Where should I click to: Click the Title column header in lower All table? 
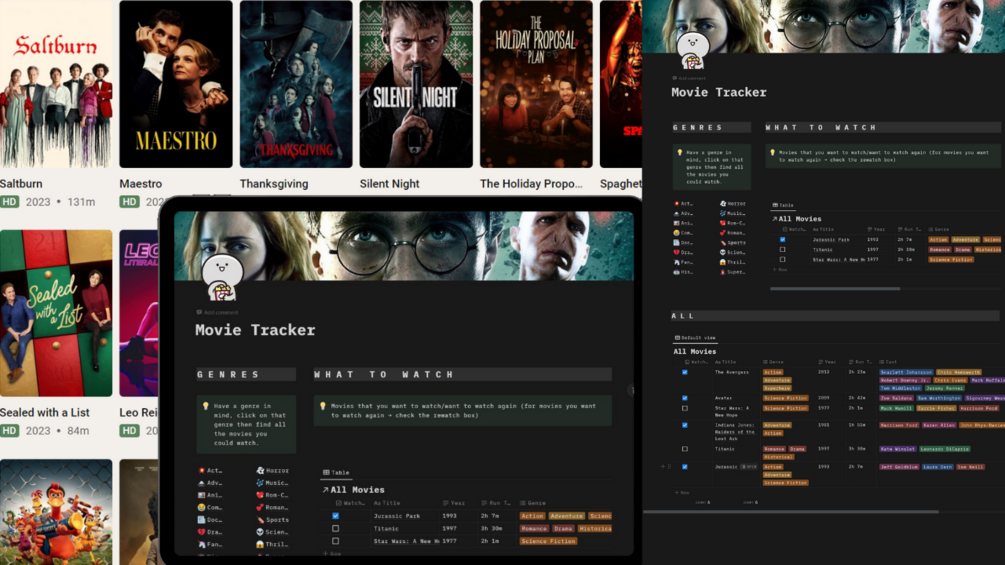(x=725, y=362)
